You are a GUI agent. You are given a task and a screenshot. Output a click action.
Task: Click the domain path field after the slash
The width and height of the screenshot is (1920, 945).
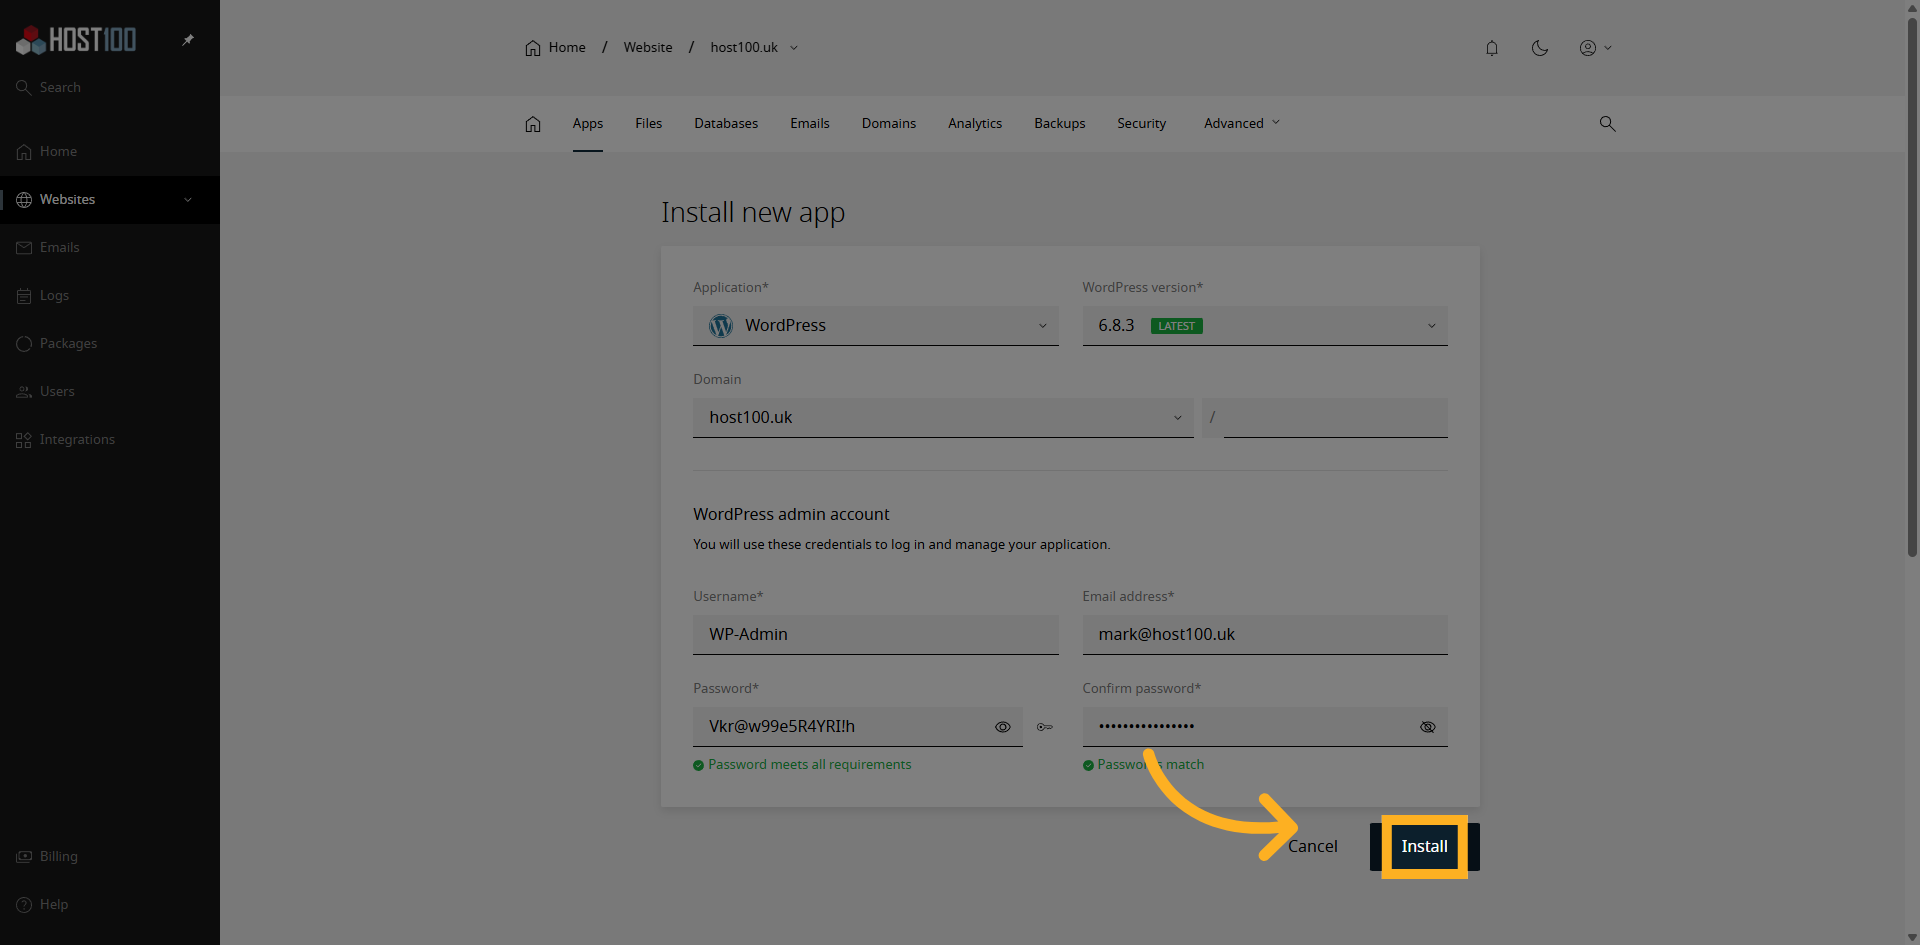(1335, 418)
